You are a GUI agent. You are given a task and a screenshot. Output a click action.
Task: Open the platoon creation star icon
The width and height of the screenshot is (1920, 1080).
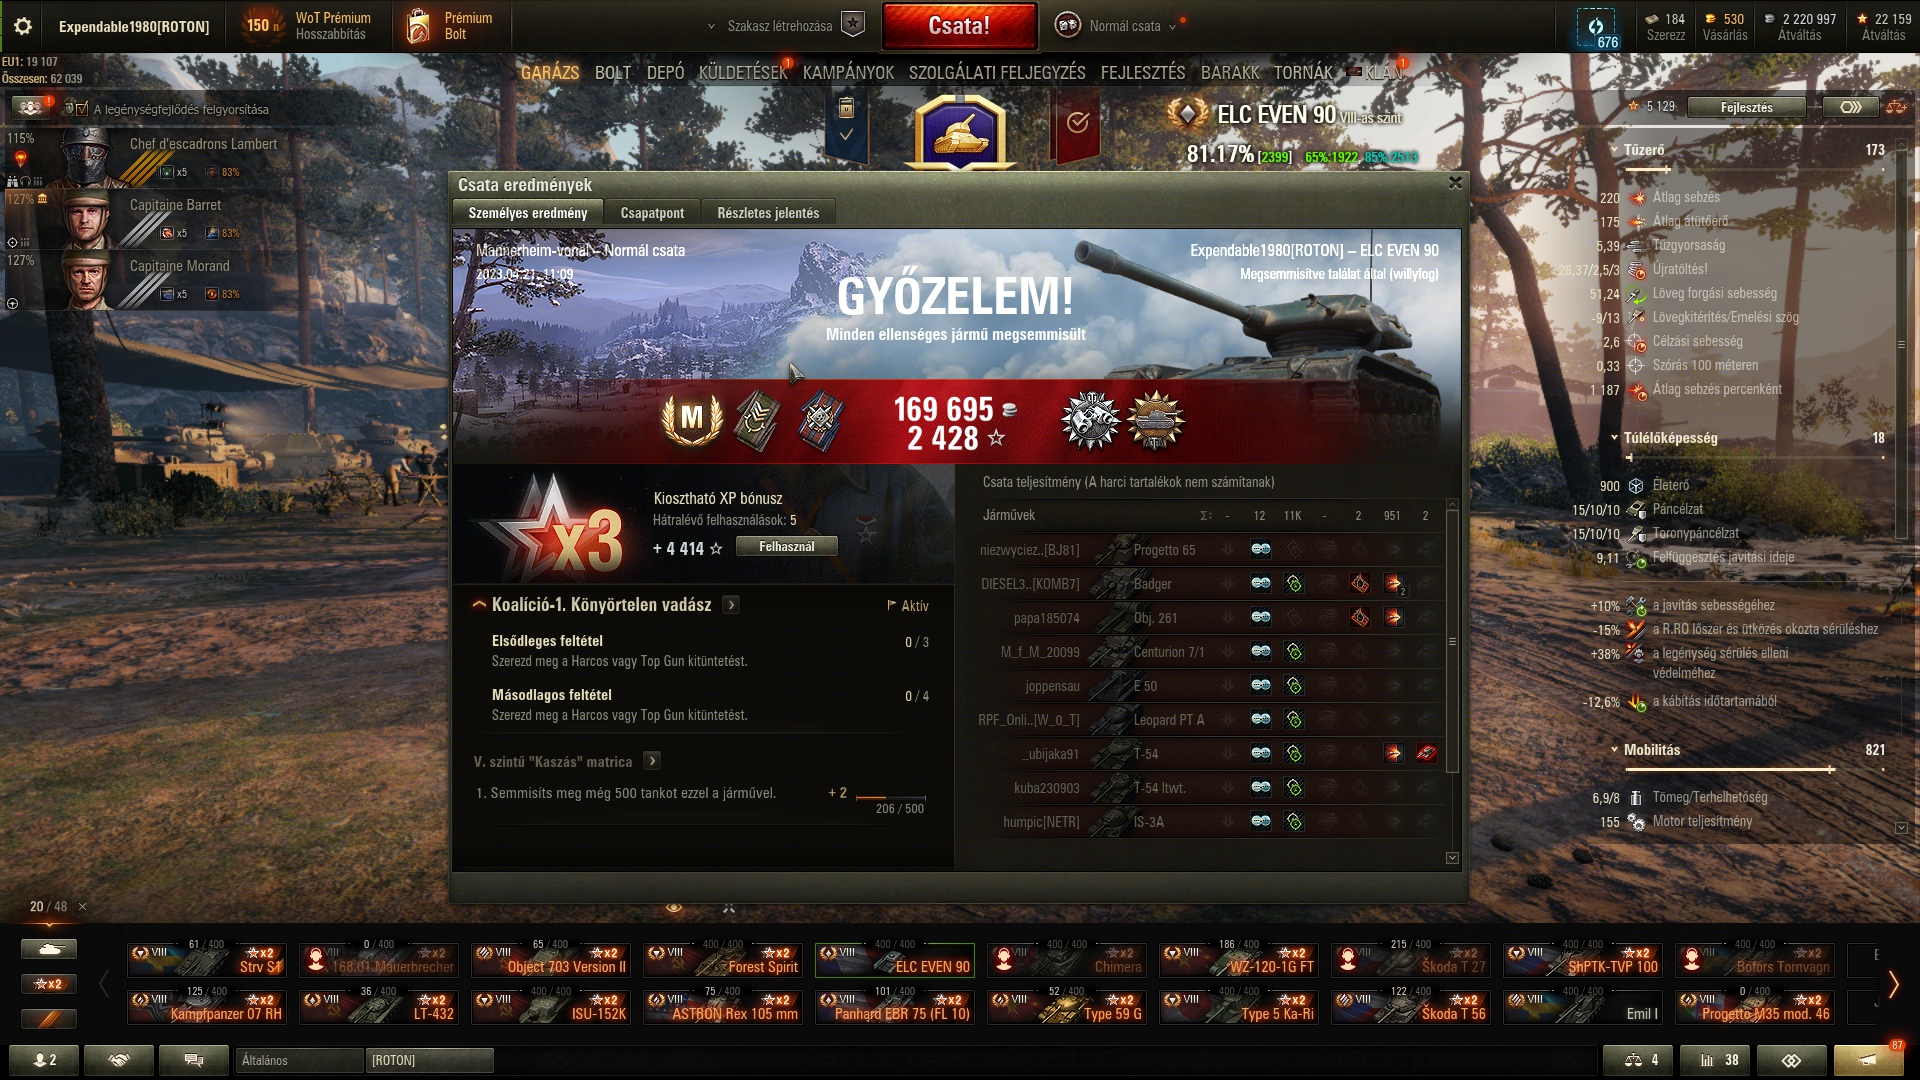coord(852,25)
